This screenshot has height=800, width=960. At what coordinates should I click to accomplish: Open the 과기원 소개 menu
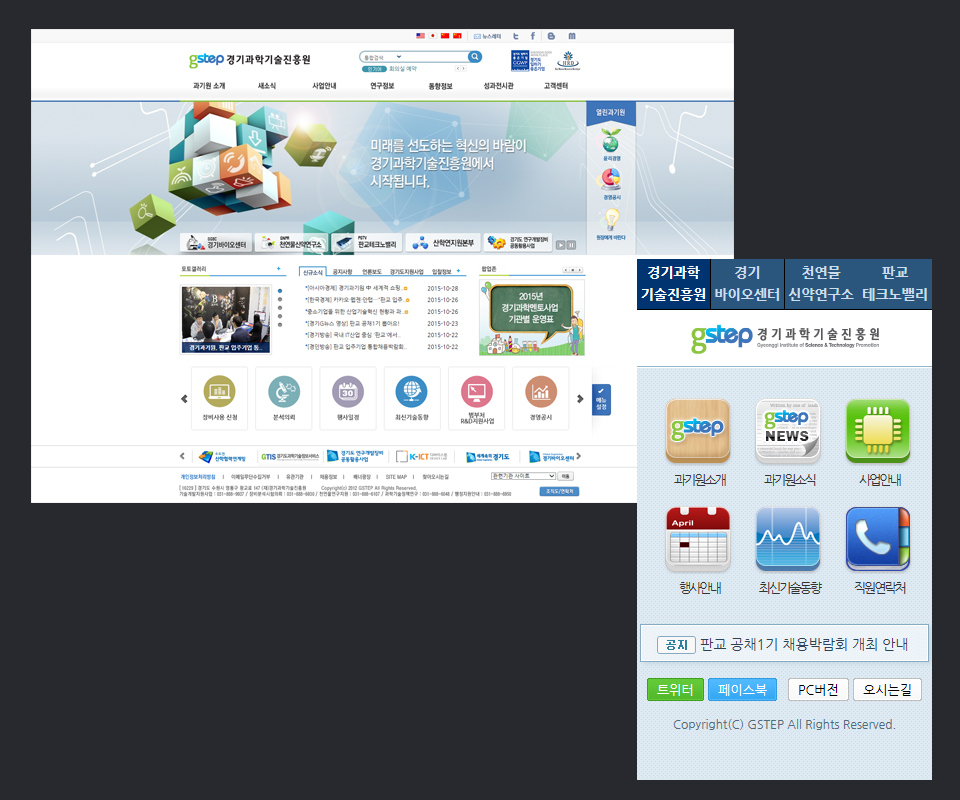pos(209,86)
